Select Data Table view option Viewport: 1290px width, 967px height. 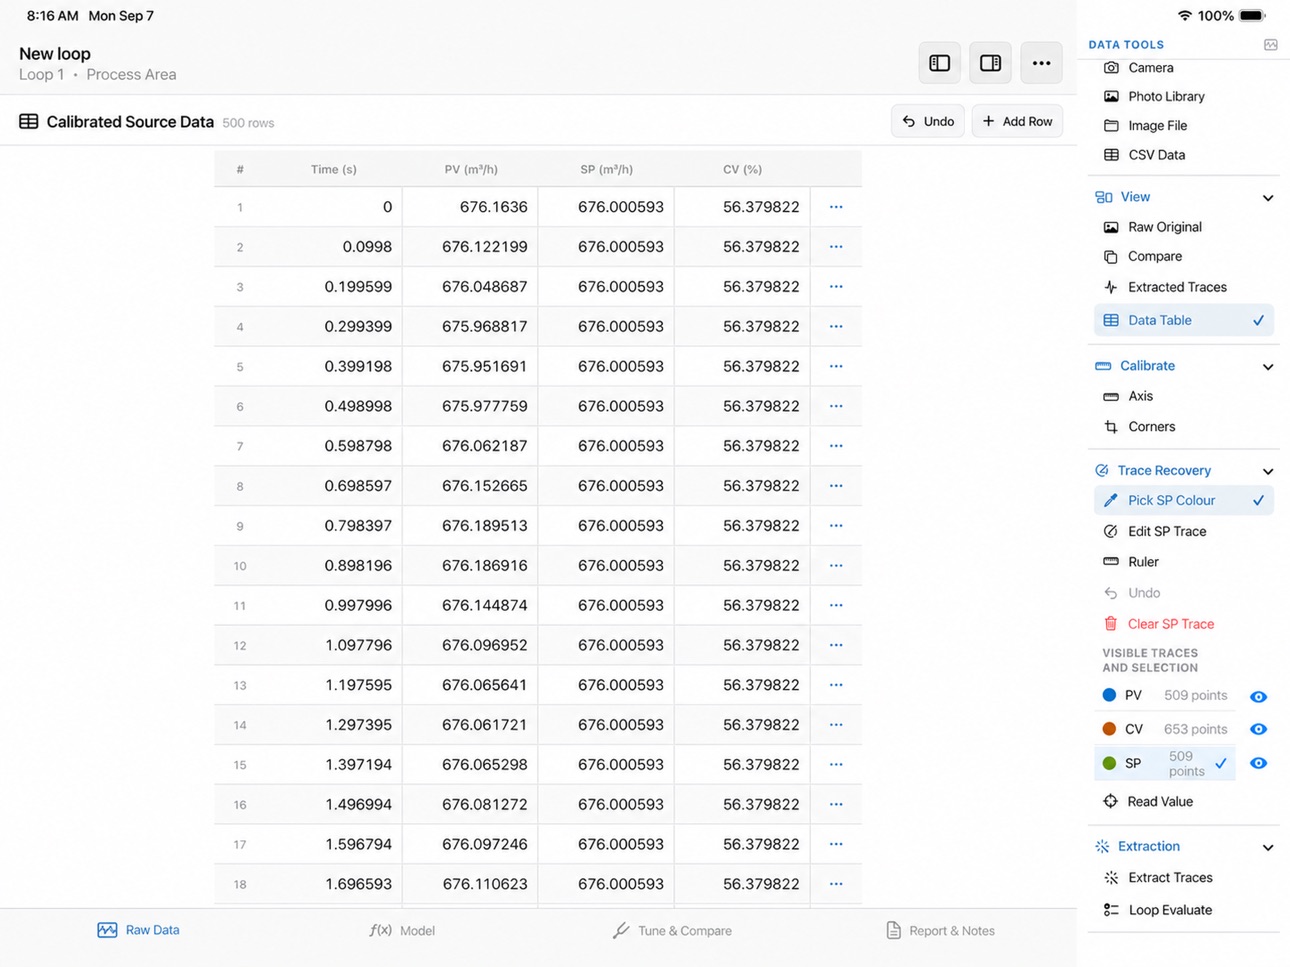click(x=1184, y=320)
